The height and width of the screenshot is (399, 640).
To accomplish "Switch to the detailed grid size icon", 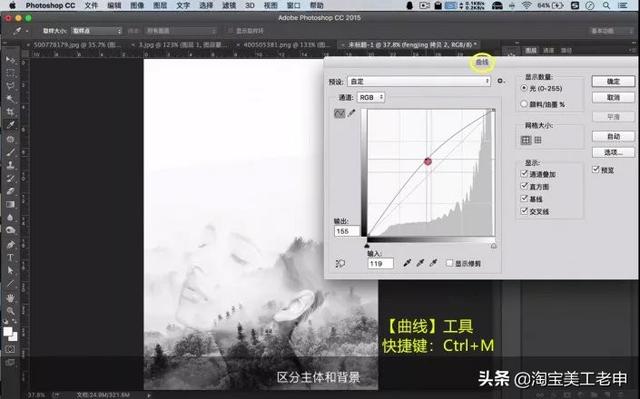I will tap(538, 140).
